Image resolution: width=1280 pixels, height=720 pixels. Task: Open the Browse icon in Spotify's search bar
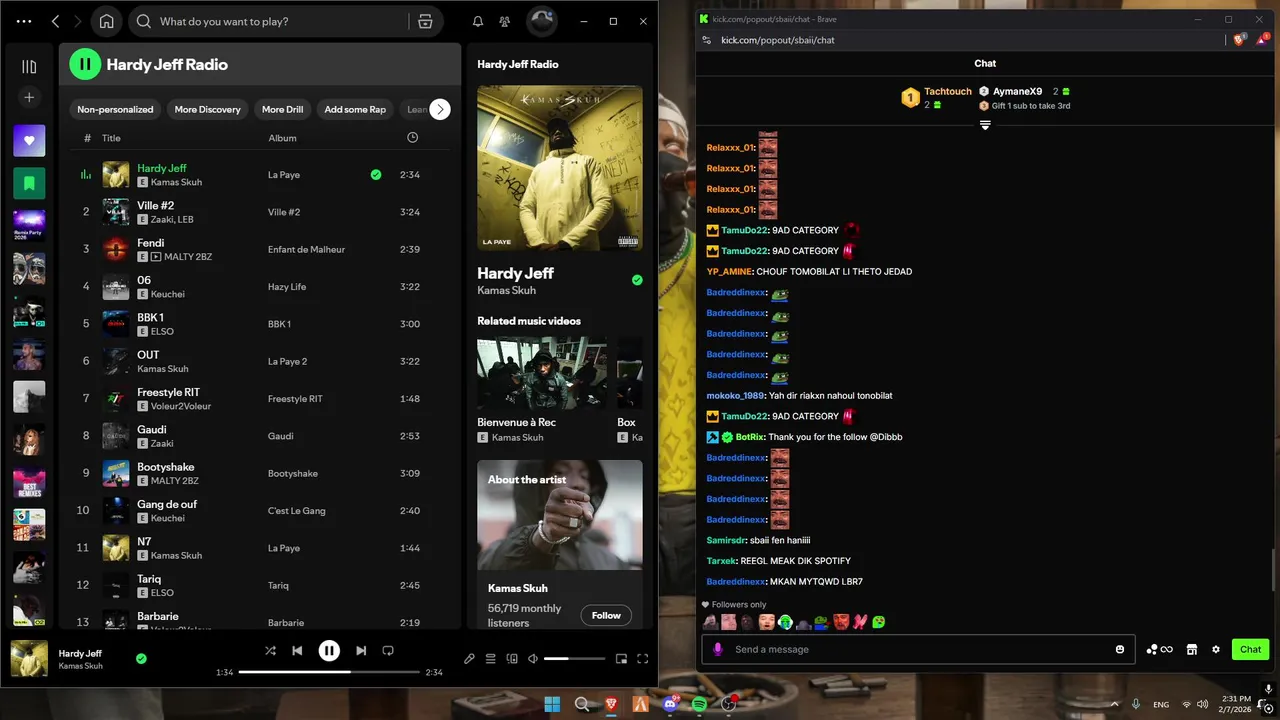pyautogui.click(x=425, y=21)
